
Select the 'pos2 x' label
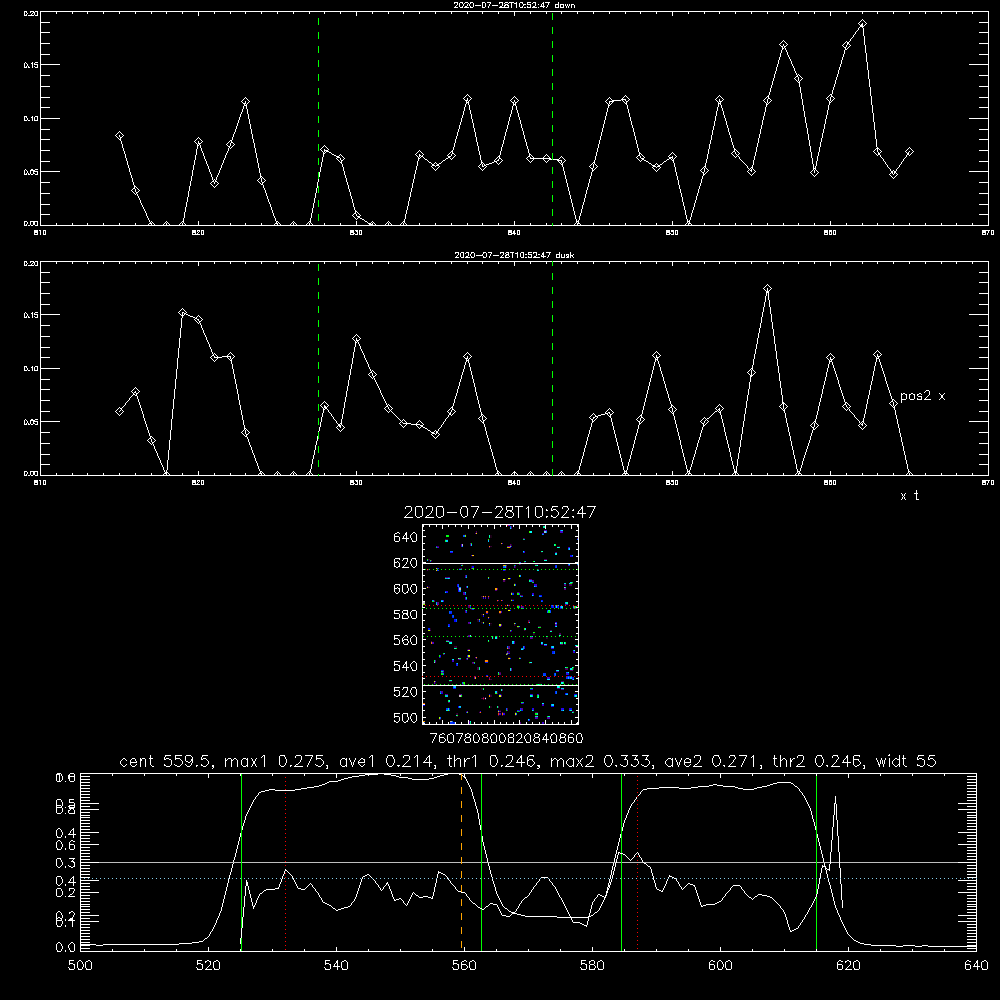tap(922, 396)
